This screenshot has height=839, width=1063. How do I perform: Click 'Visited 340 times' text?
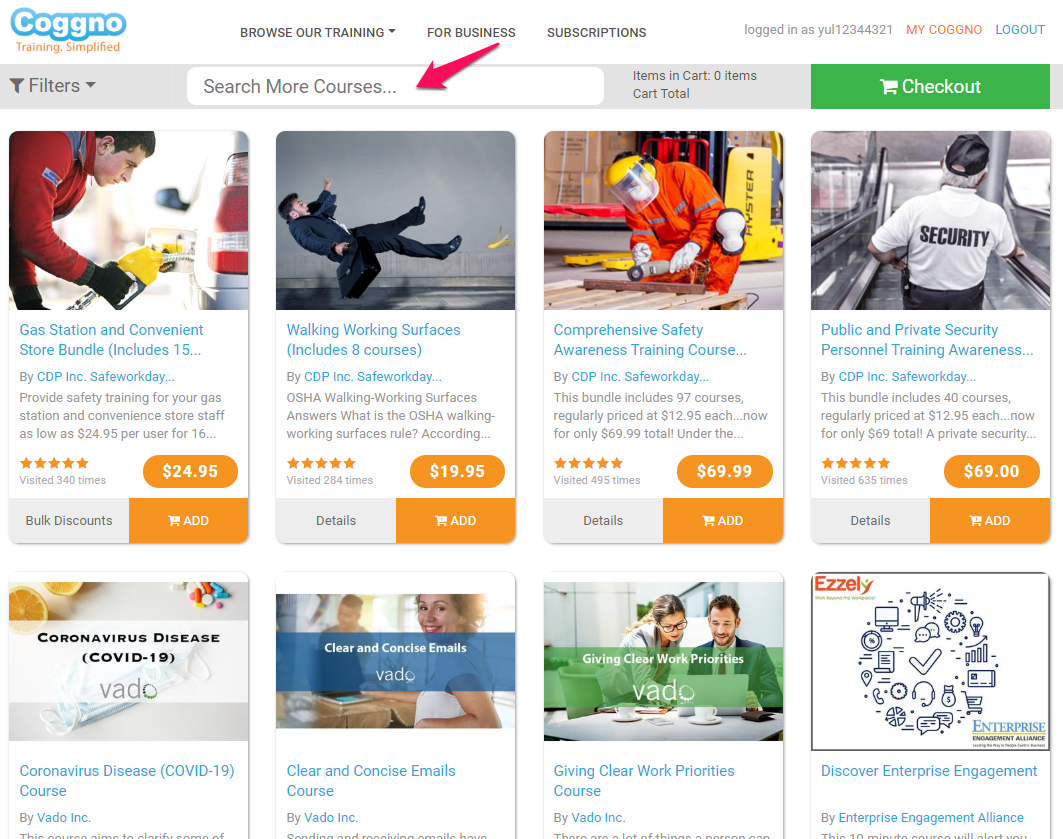pos(62,480)
